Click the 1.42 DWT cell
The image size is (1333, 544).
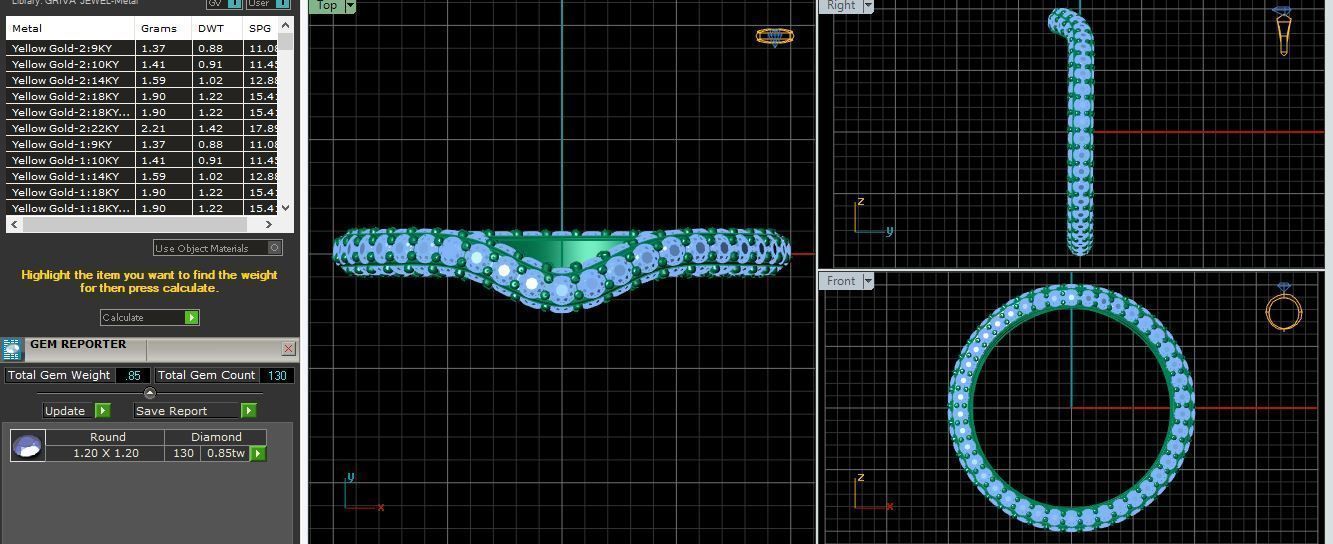click(217, 128)
